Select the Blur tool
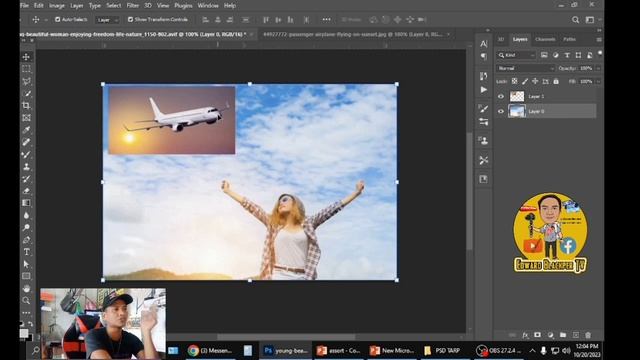 point(26,215)
